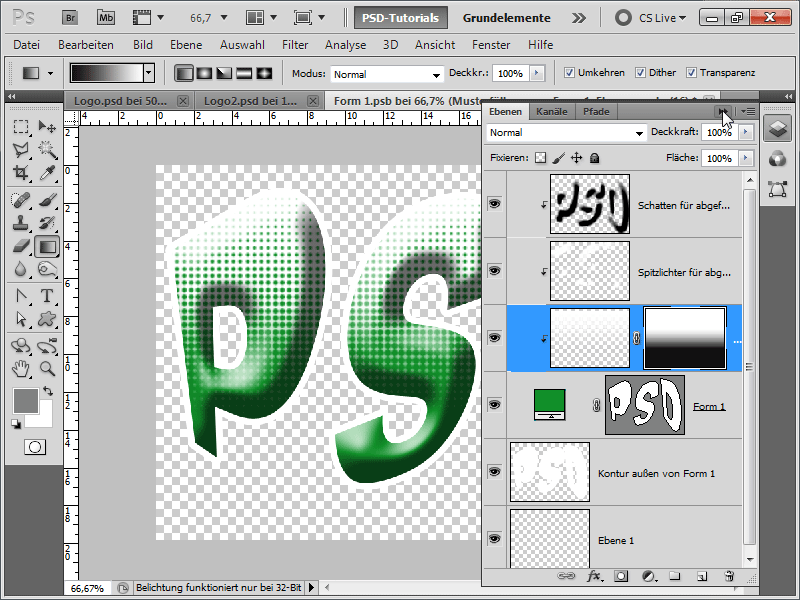Image resolution: width=800 pixels, height=600 pixels.
Task: Select the Polygonal Lasso tool
Action: point(20,149)
